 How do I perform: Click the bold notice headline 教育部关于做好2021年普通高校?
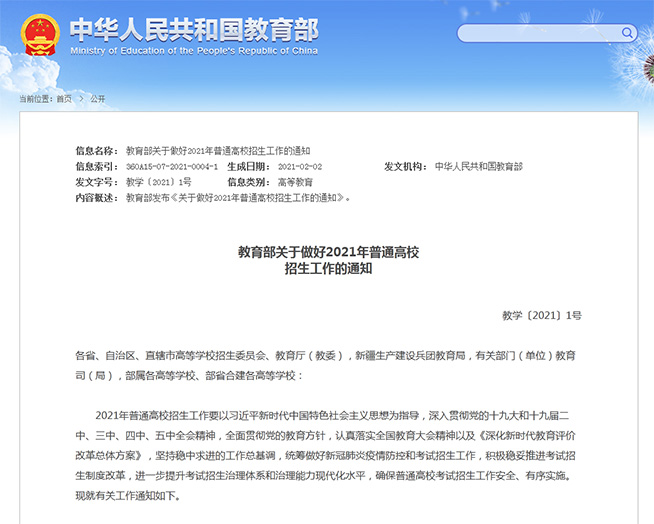click(x=328, y=252)
